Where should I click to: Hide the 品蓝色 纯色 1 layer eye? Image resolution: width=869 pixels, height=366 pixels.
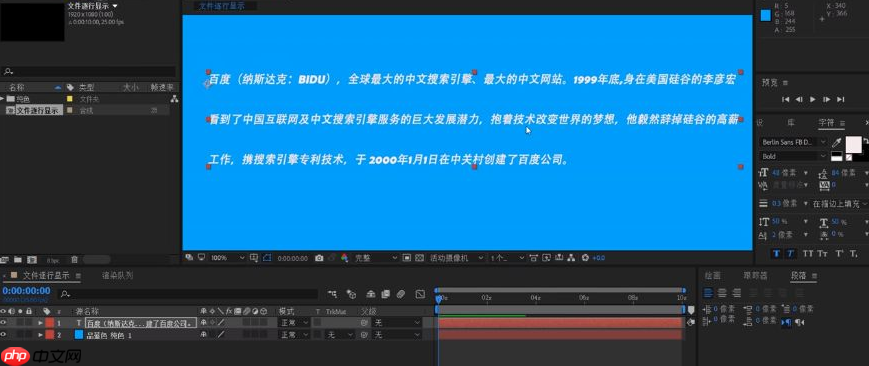point(3,335)
